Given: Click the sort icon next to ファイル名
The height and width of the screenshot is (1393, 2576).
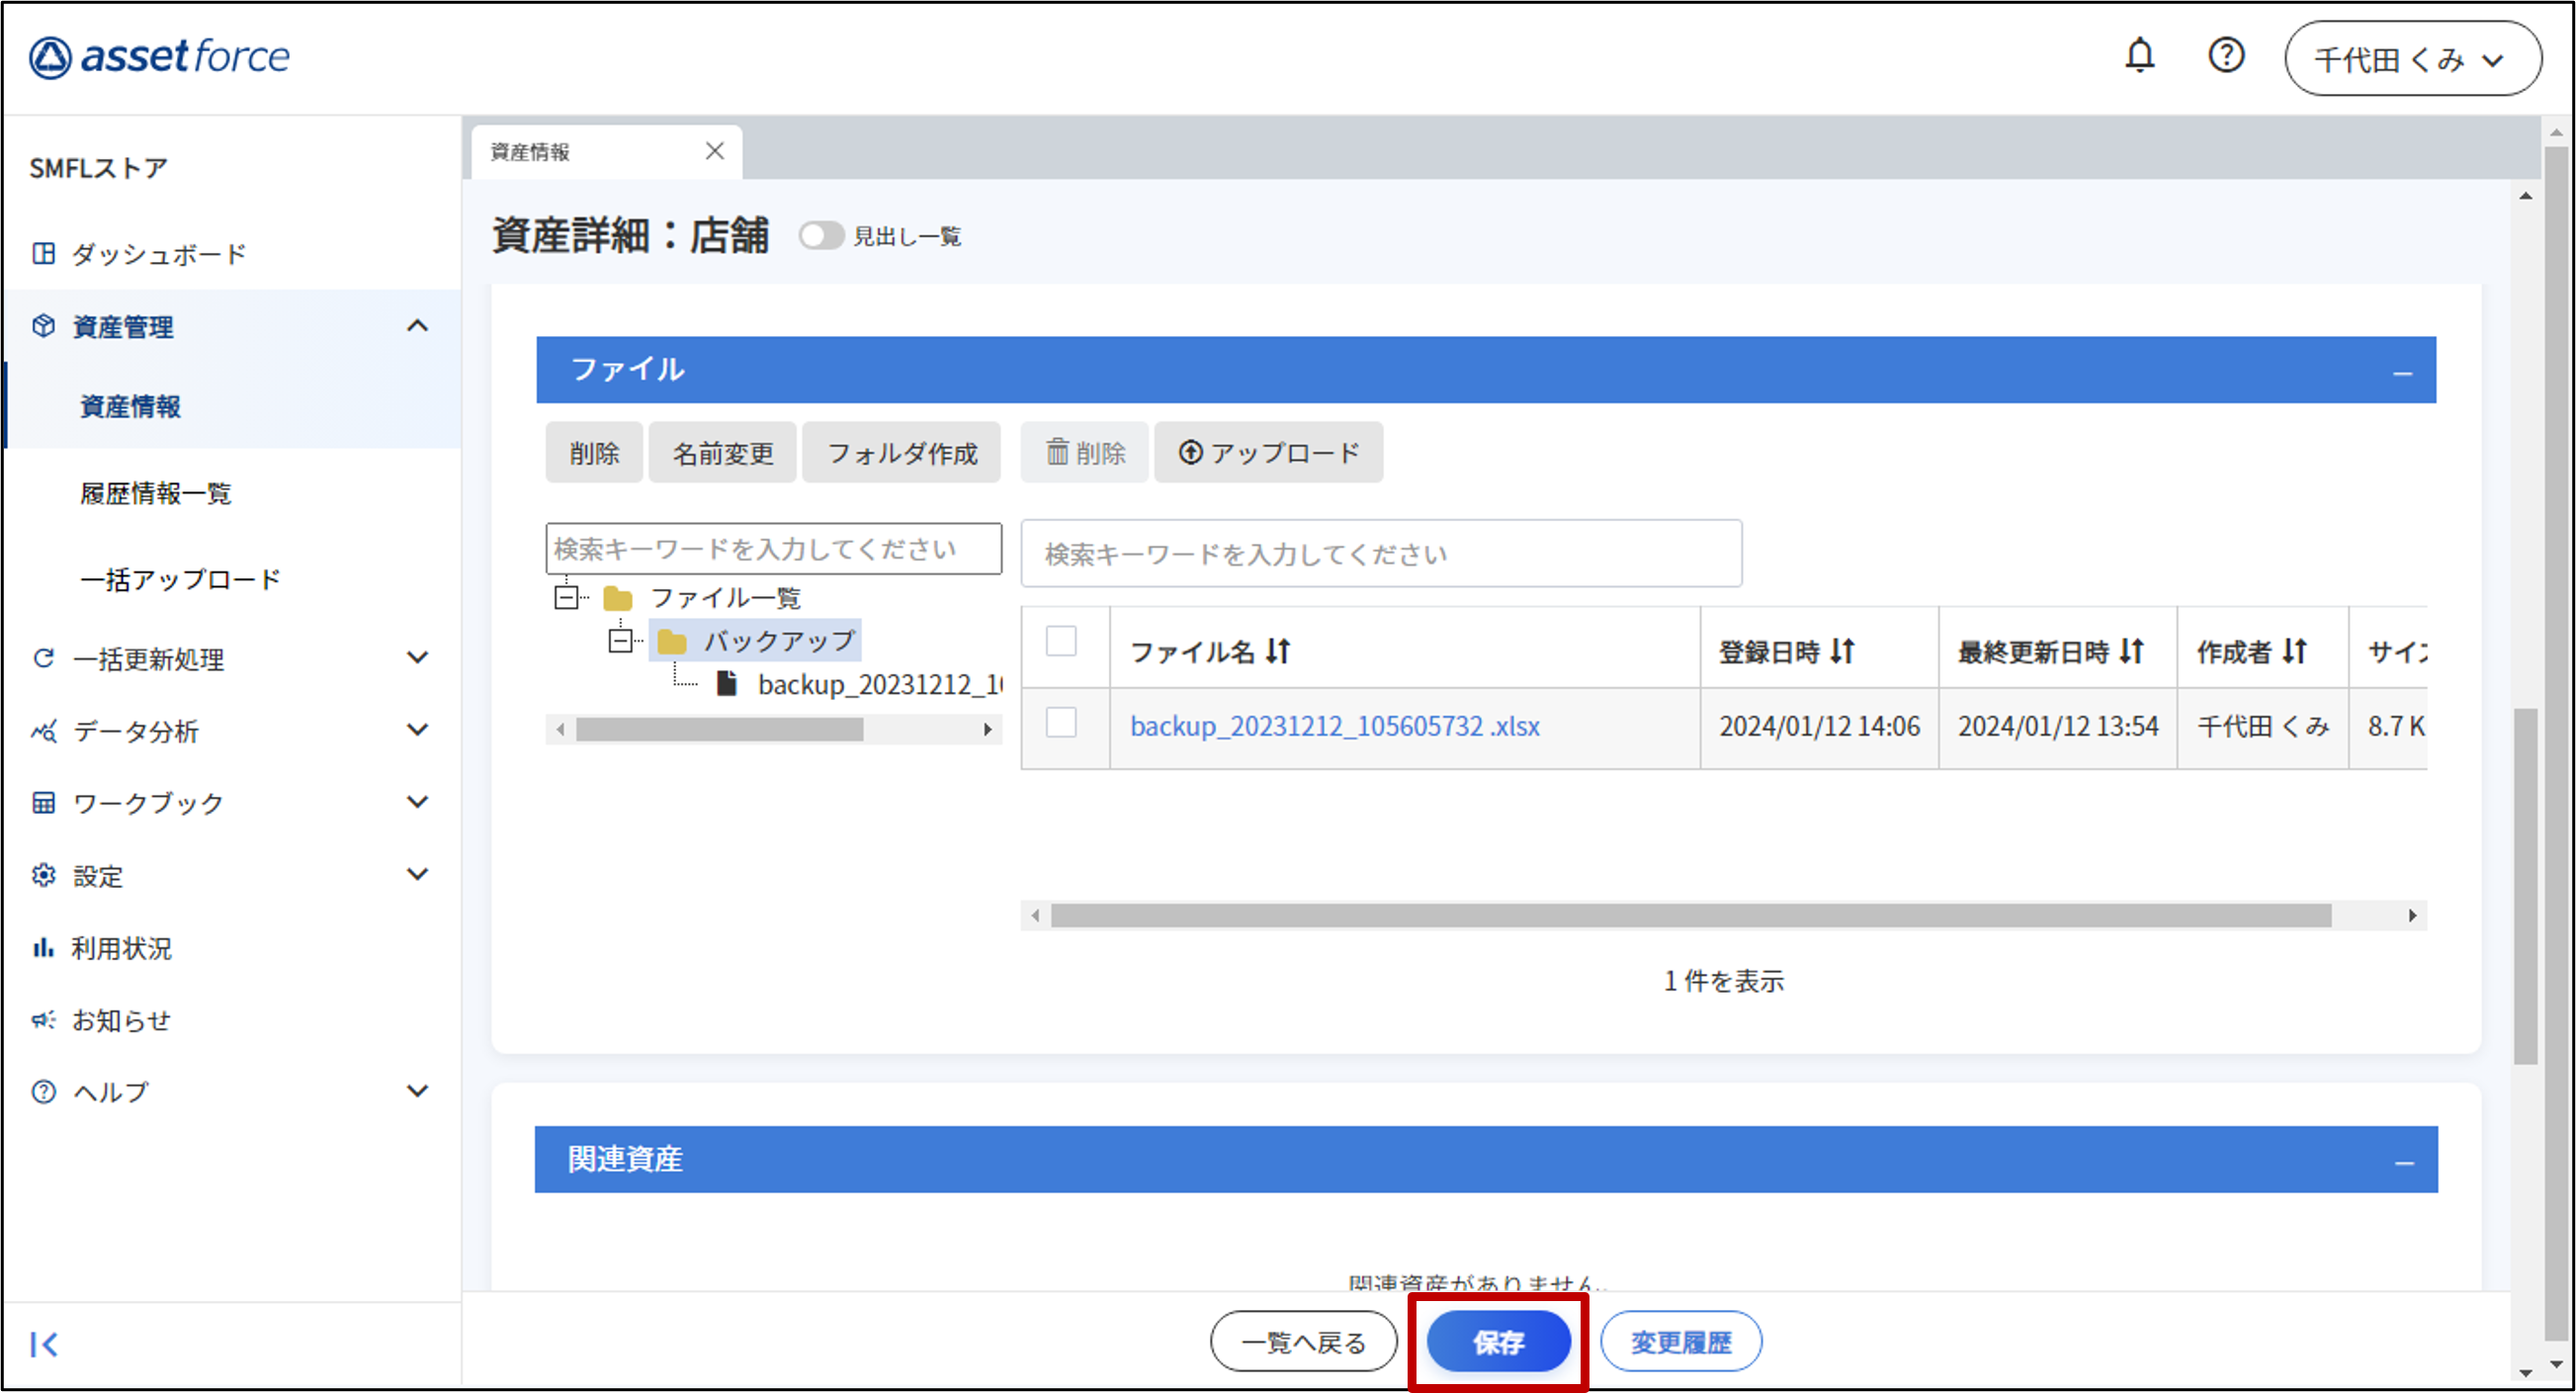Looking at the screenshot, I should 1278,652.
